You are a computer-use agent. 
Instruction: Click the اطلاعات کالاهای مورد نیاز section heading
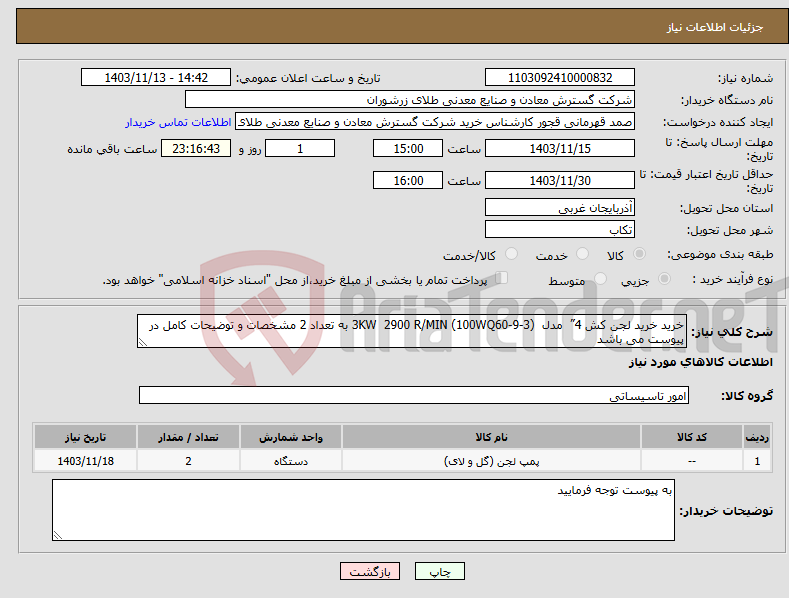pos(700,362)
